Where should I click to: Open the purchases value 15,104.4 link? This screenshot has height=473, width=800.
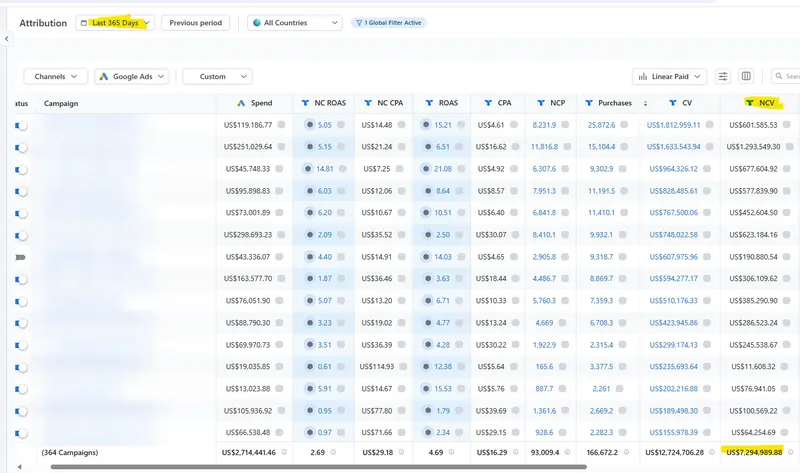(601, 147)
